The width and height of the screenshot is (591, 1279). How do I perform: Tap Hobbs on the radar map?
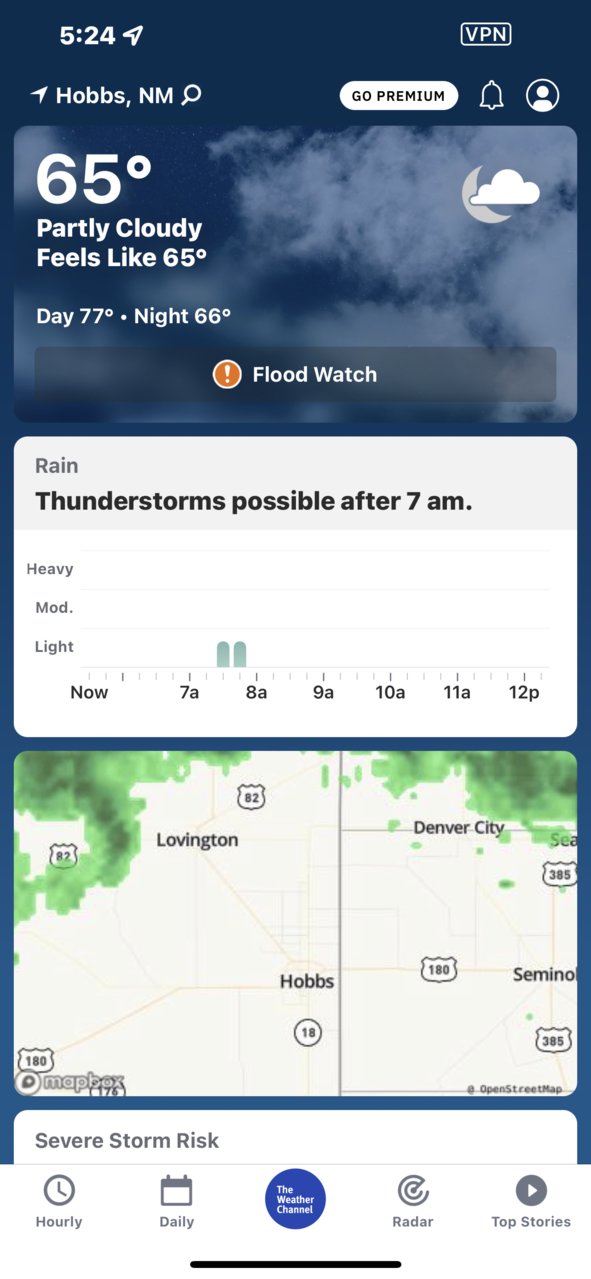307,981
